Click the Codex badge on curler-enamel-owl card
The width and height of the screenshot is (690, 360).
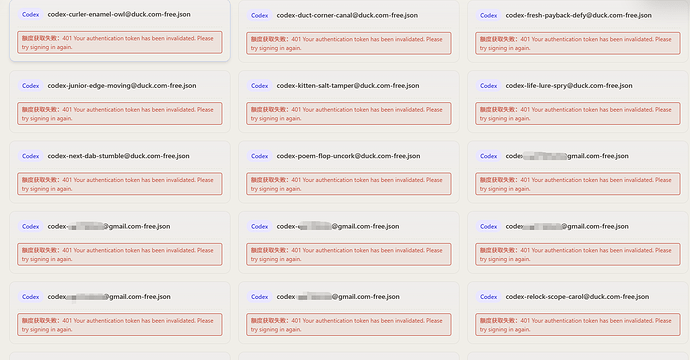[x=30, y=15]
